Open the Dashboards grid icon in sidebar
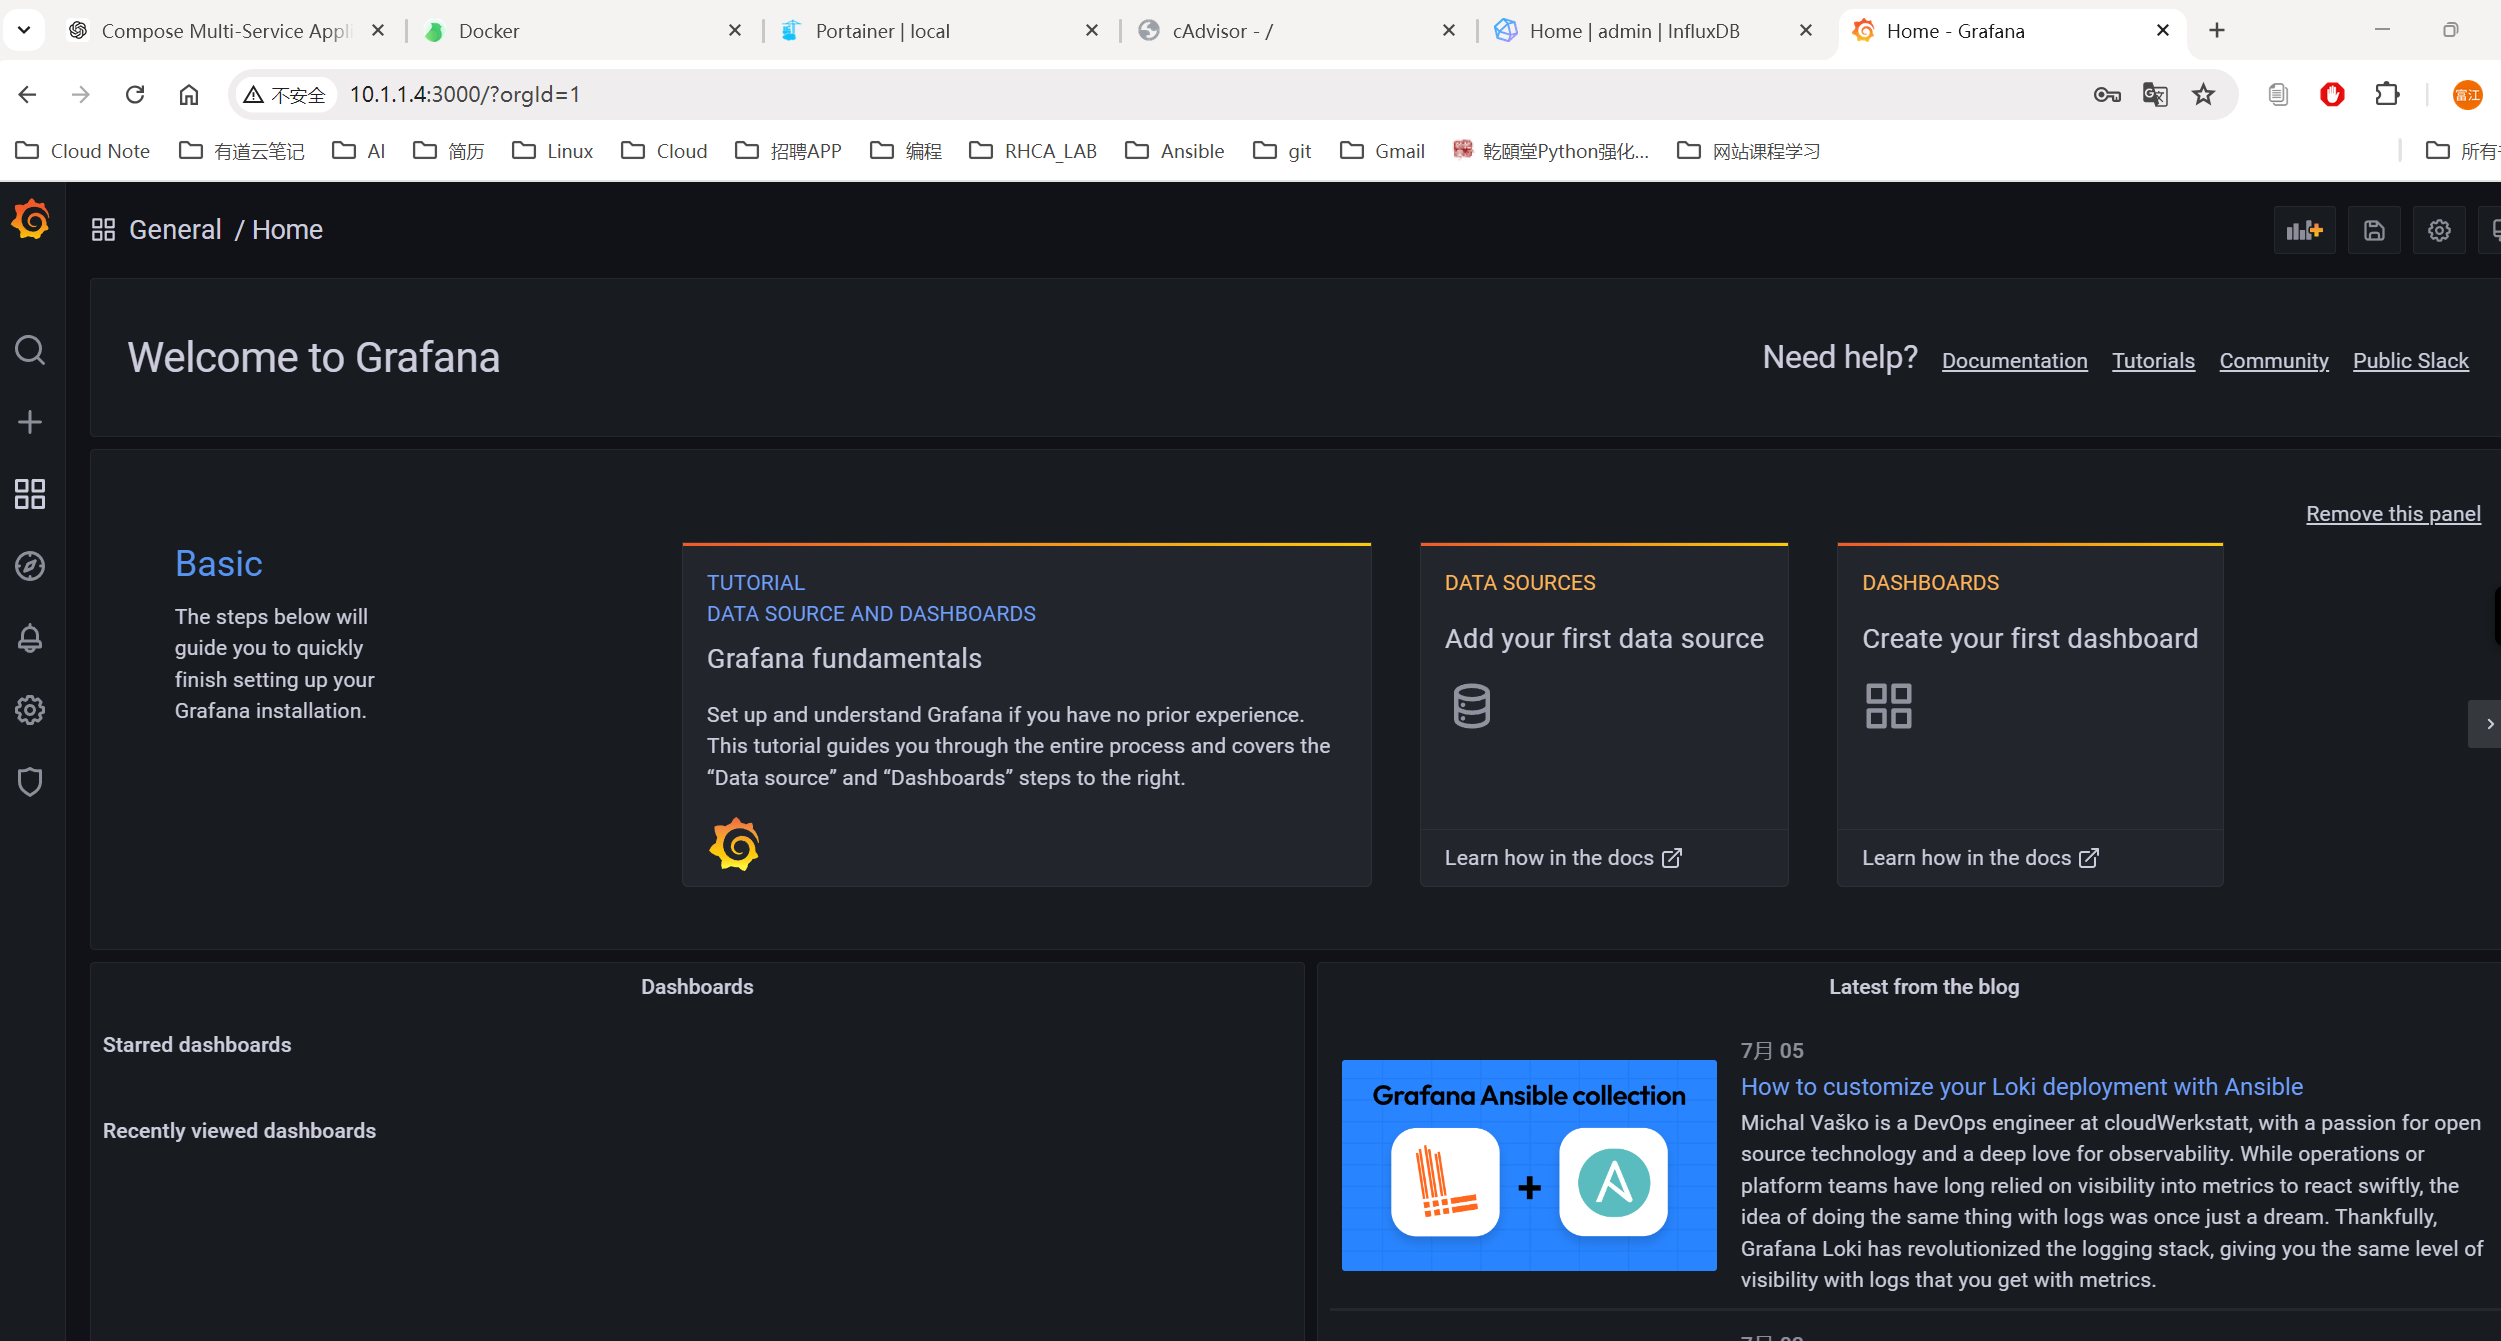Image resolution: width=2501 pixels, height=1341 pixels. coord(30,494)
